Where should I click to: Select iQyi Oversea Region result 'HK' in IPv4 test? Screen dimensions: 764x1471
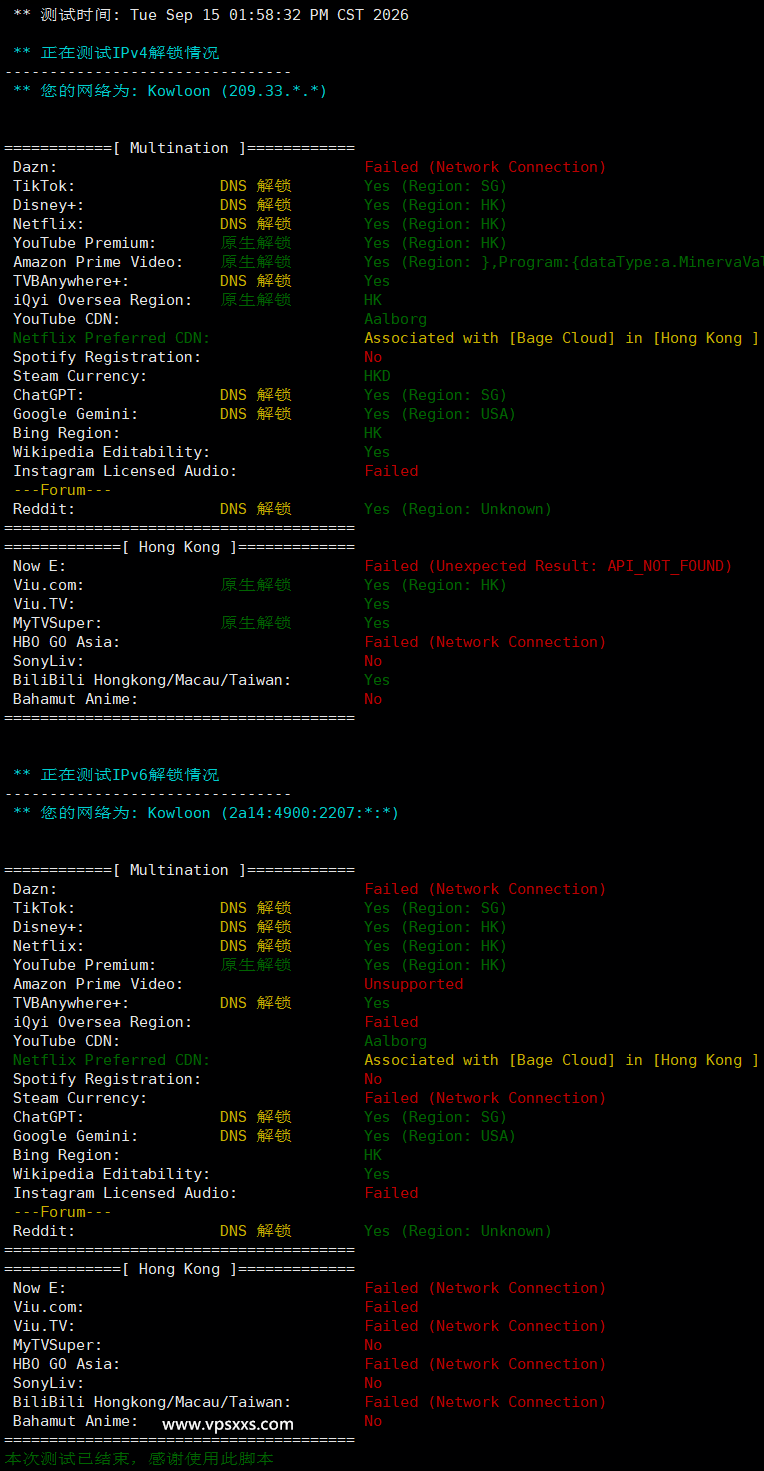373,300
